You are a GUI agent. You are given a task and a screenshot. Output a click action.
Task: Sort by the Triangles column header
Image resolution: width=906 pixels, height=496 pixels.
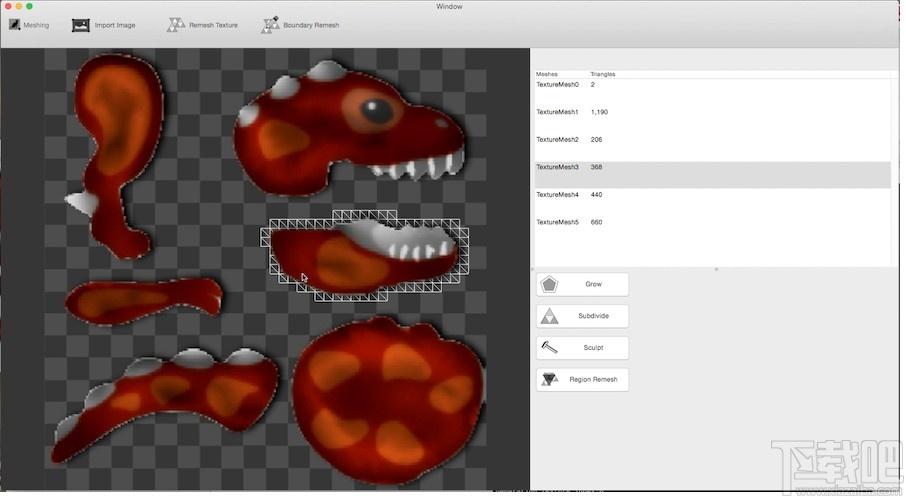click(603, 74)
